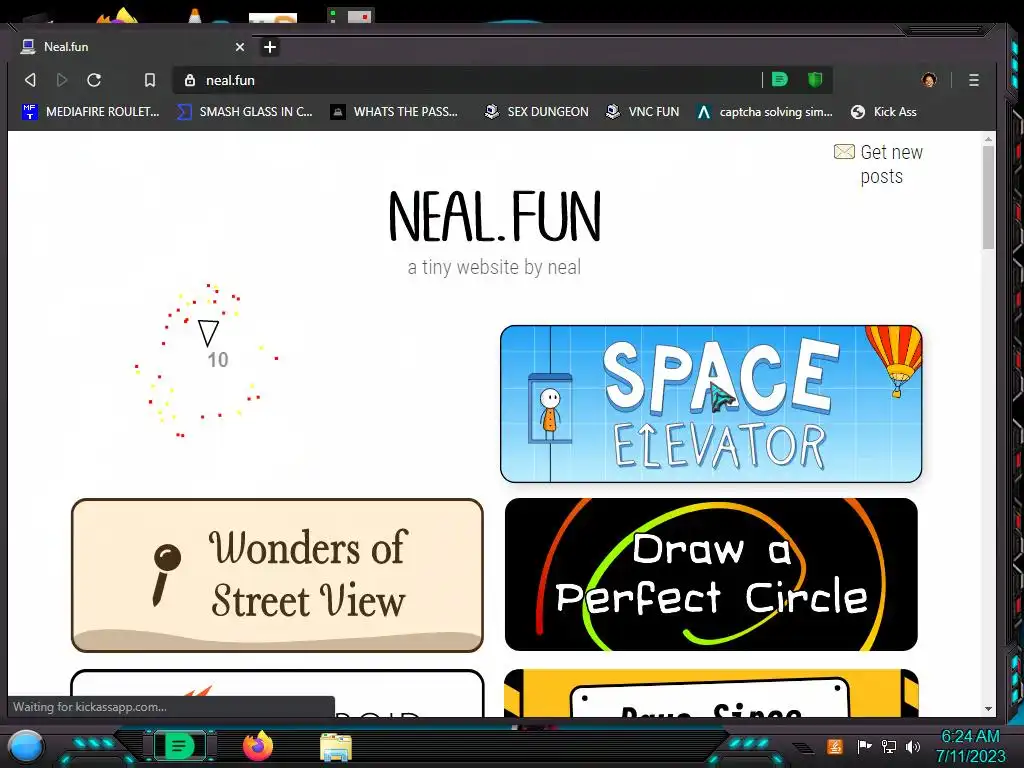Open the Draw a Perfect Circle card
Viewport: 1024px width, 768px height.
[711, 575]
